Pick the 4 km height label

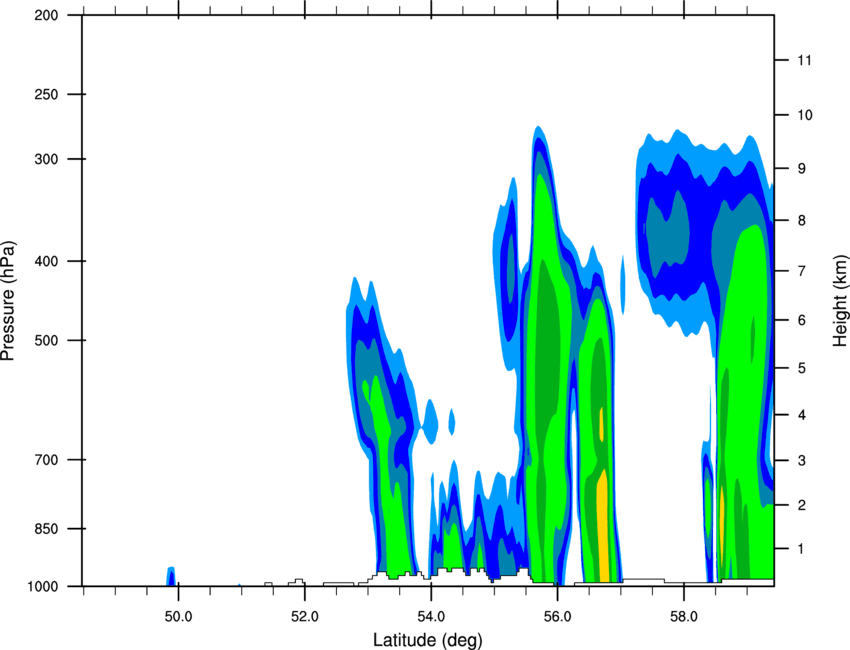pos(801,415)
